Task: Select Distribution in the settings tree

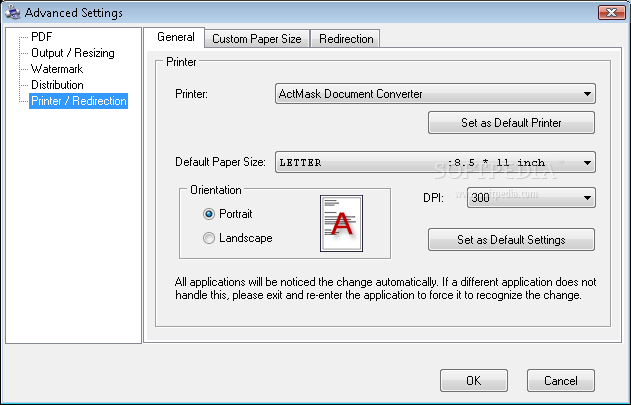Action: [58, 85]
